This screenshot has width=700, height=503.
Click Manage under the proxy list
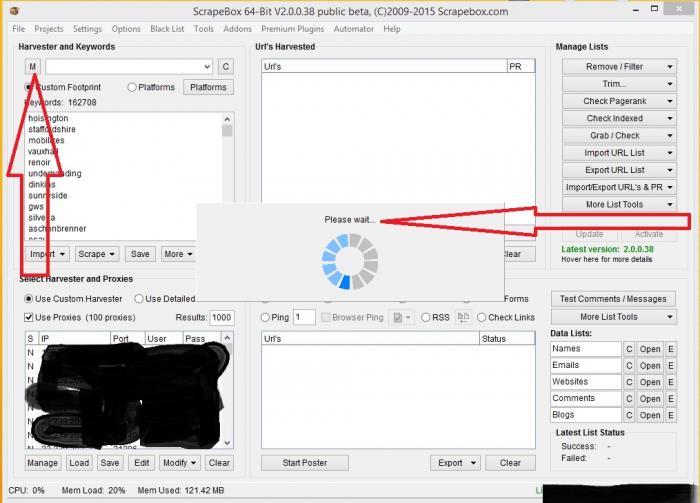pos(42,463)
